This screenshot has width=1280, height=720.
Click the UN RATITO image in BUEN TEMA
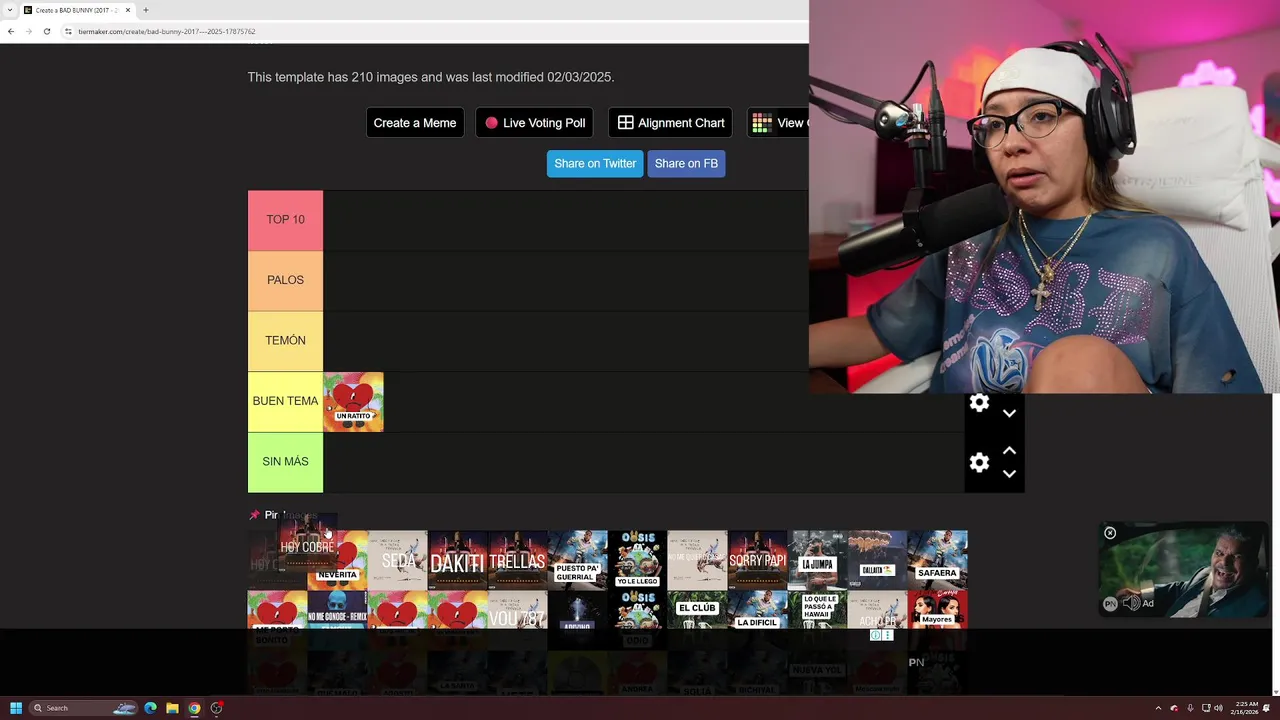coord(353,402)
